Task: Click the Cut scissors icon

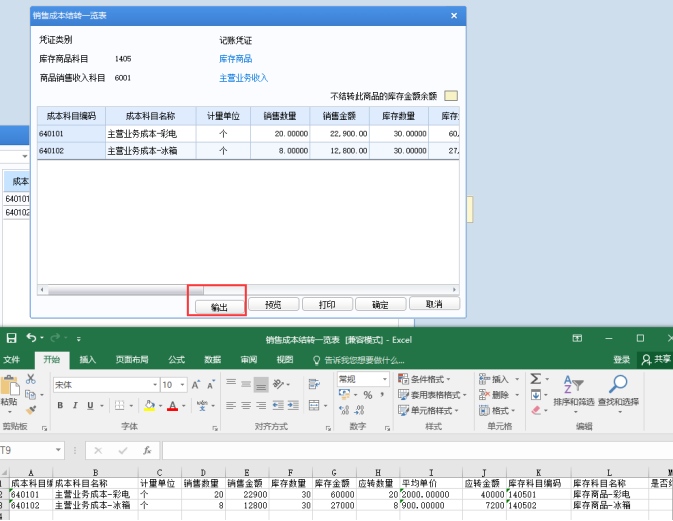Action: coord(30,379)
